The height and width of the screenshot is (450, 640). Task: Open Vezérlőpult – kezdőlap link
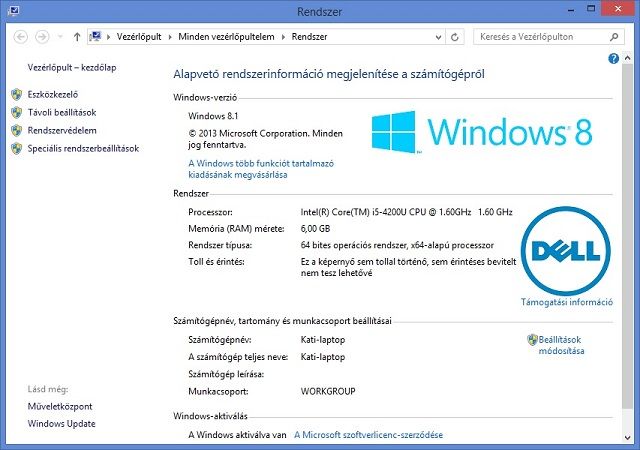click(72, 67)
